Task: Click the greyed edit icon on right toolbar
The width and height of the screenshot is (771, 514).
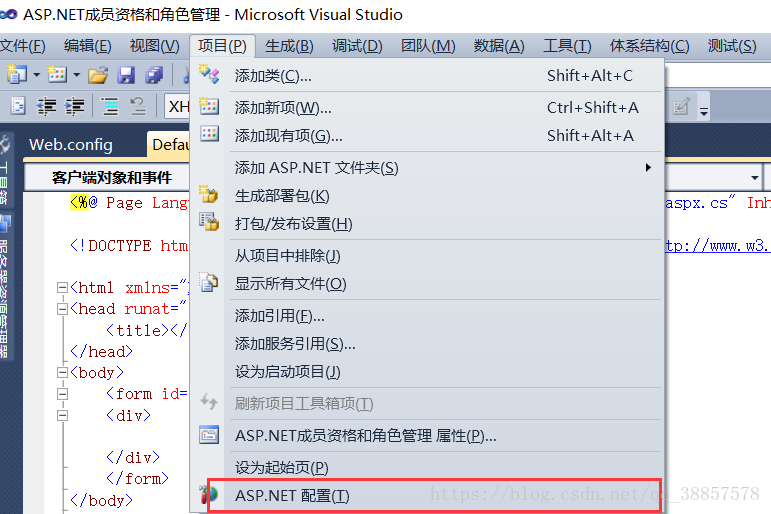Action: click(x=682, y=106)
